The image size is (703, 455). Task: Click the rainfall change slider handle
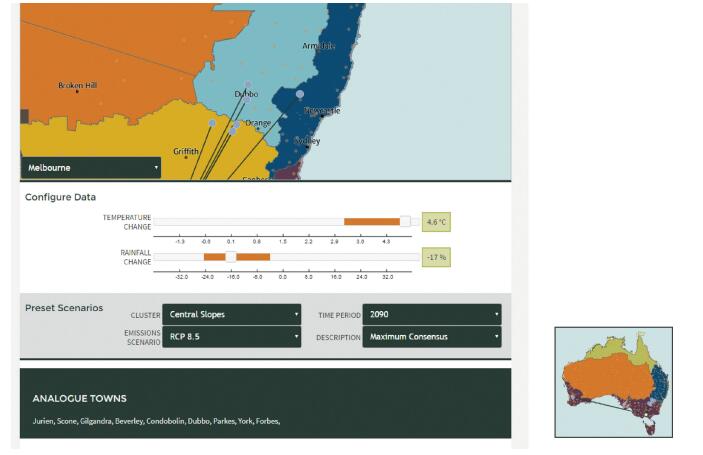point(231,257)
